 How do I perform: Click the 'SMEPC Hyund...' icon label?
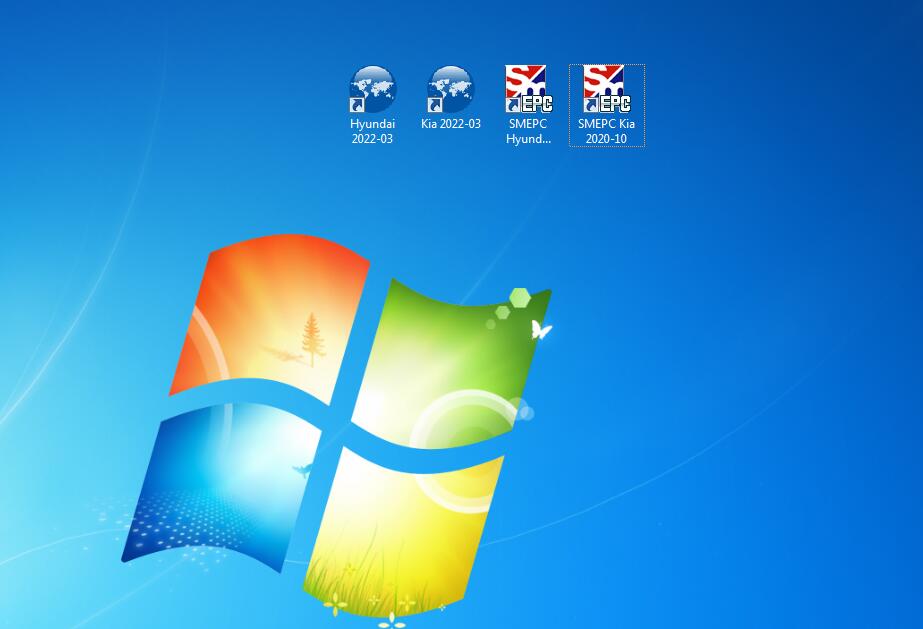point(529,131)
